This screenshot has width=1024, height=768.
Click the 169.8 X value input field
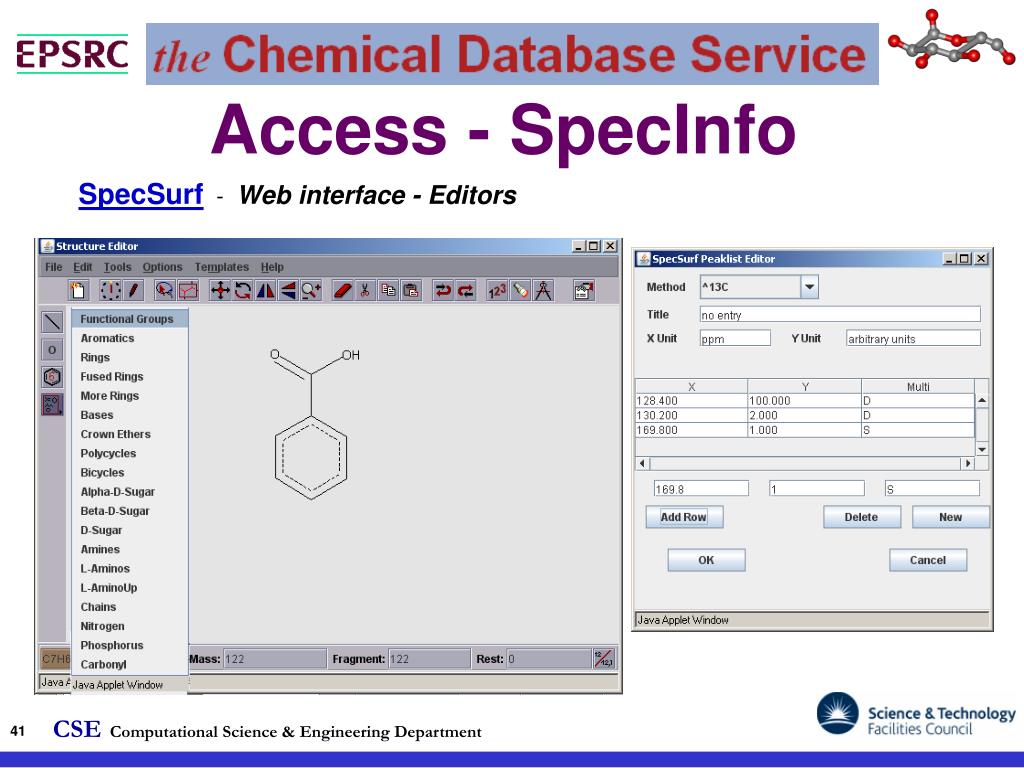click(701, 488)
